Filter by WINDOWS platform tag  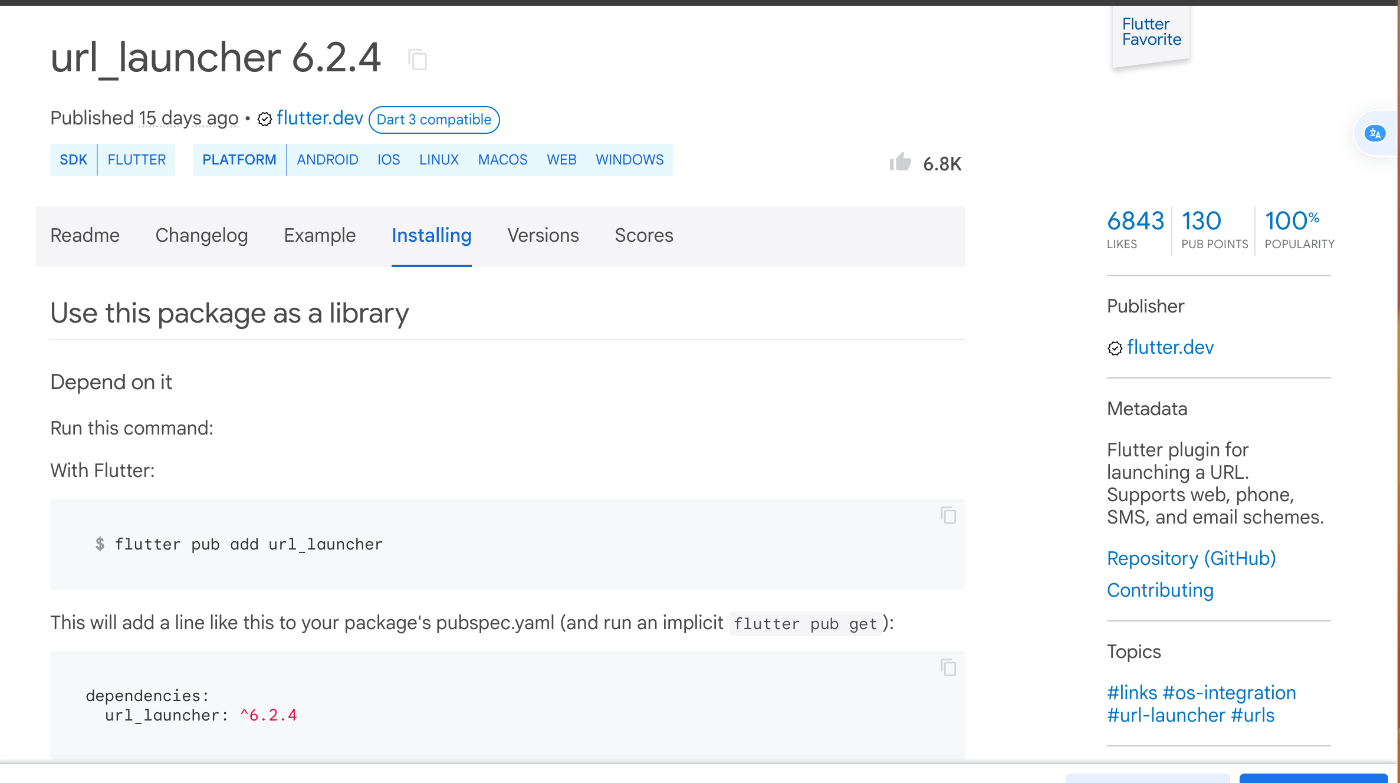[x=630, y=160]
